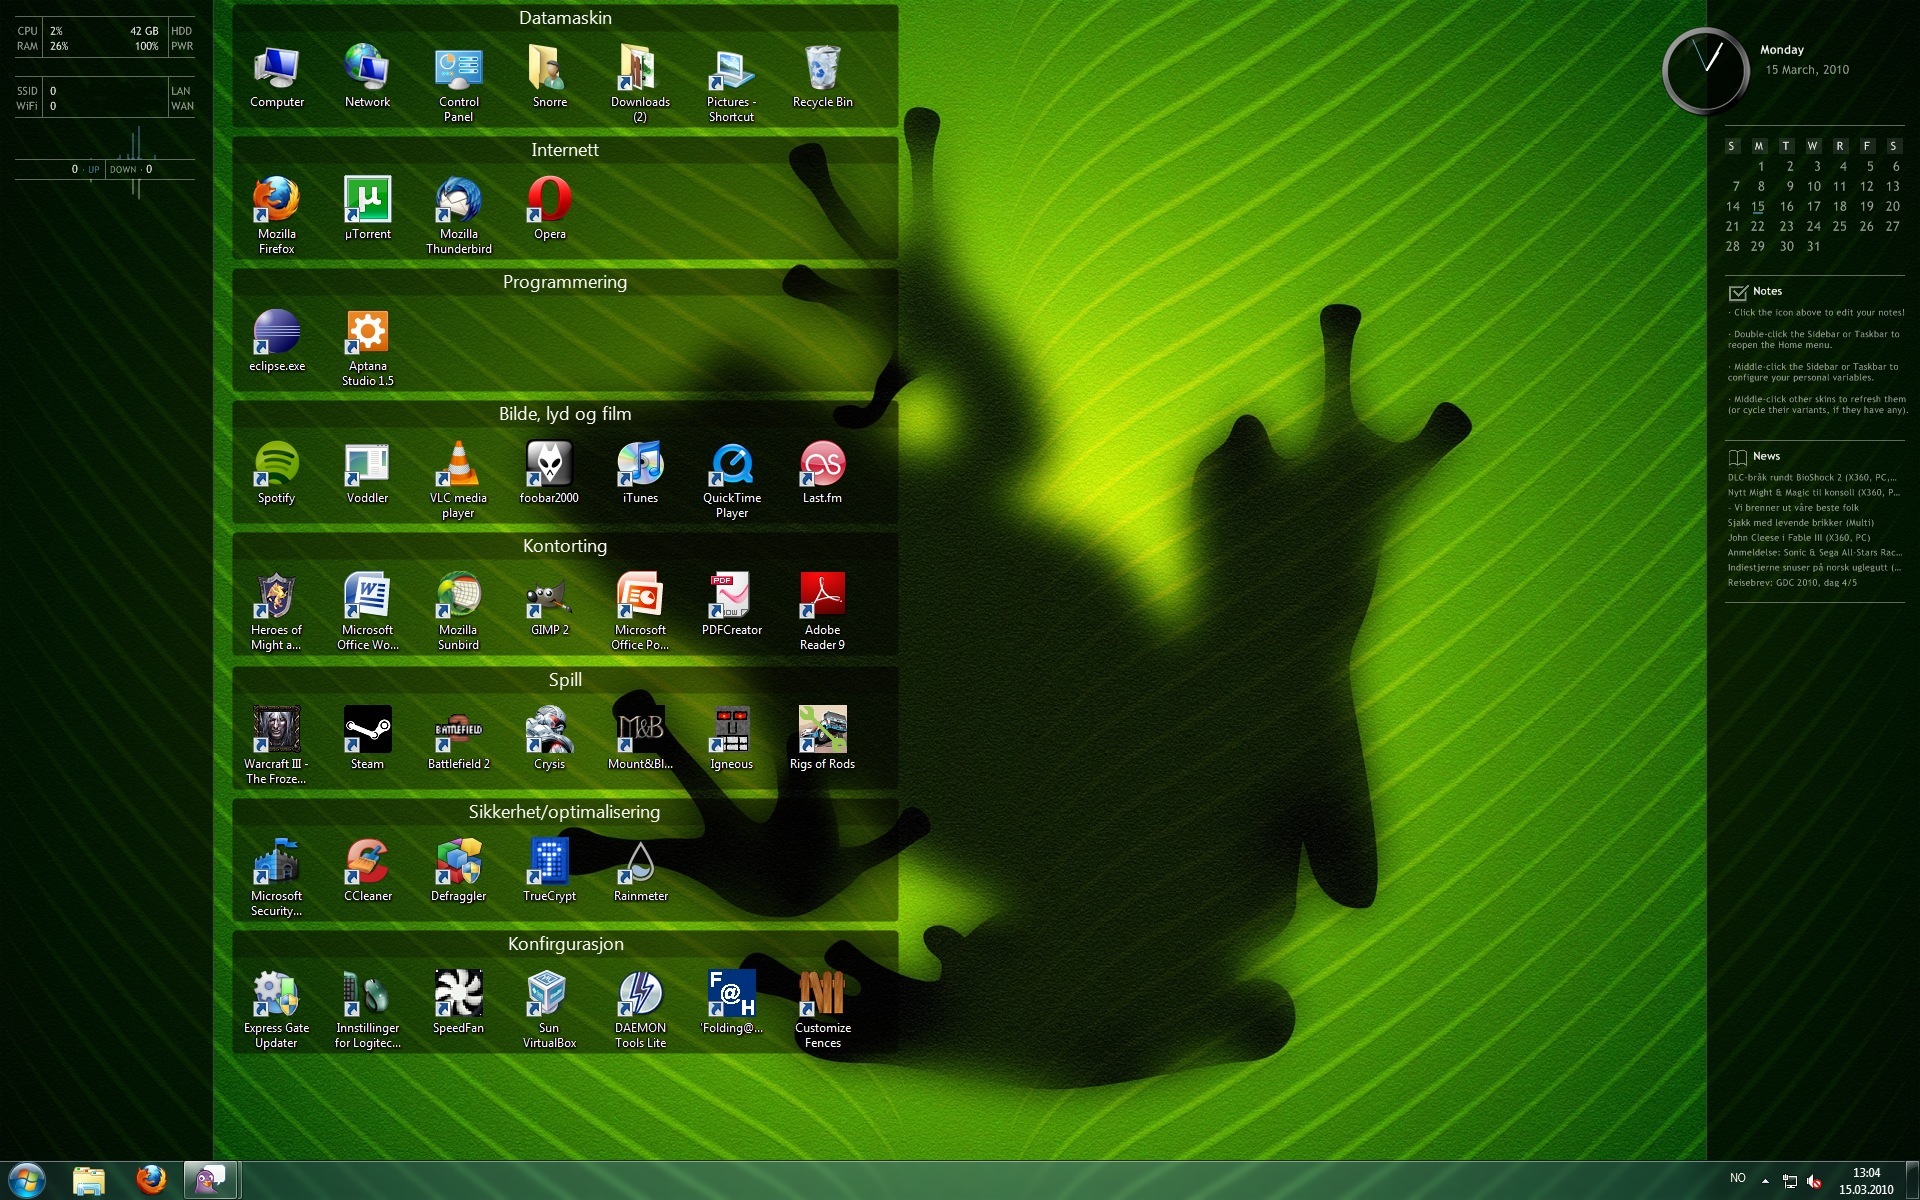The image size is (1920, 1200).
Task: Launch DAEMON Tools Lite shortcut
Action: (x=640, y=1010)
